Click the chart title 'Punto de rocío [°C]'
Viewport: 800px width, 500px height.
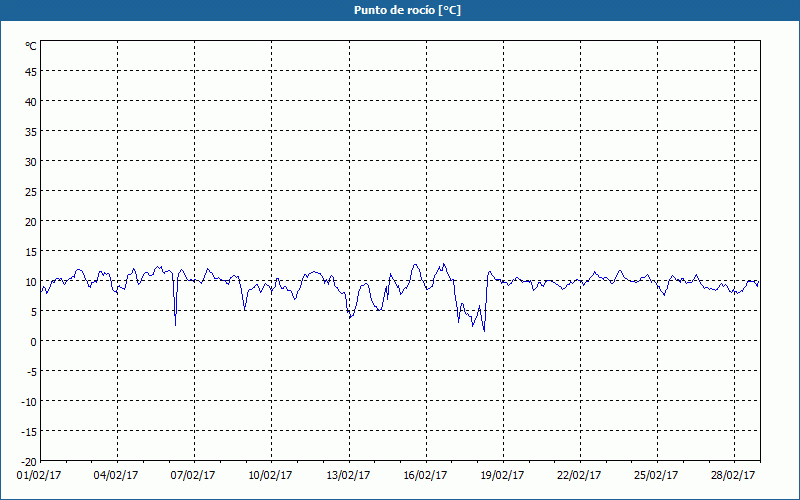(407, 10)
